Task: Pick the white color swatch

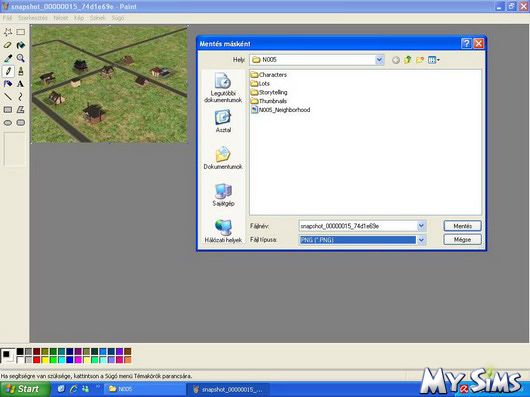Action: pyautogui.click(x=20, y=360)
